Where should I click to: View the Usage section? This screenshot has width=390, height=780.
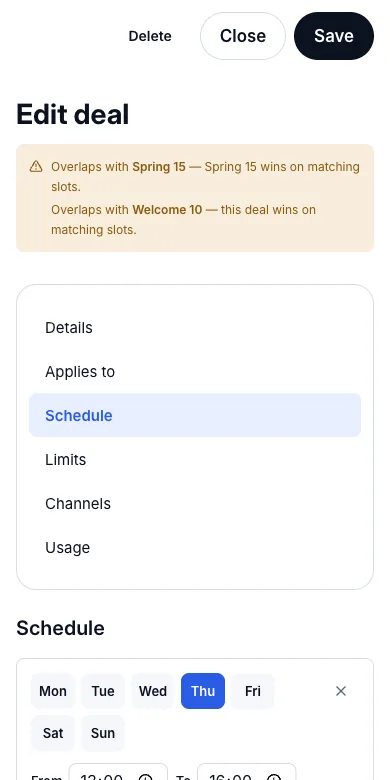pos(195,547)
